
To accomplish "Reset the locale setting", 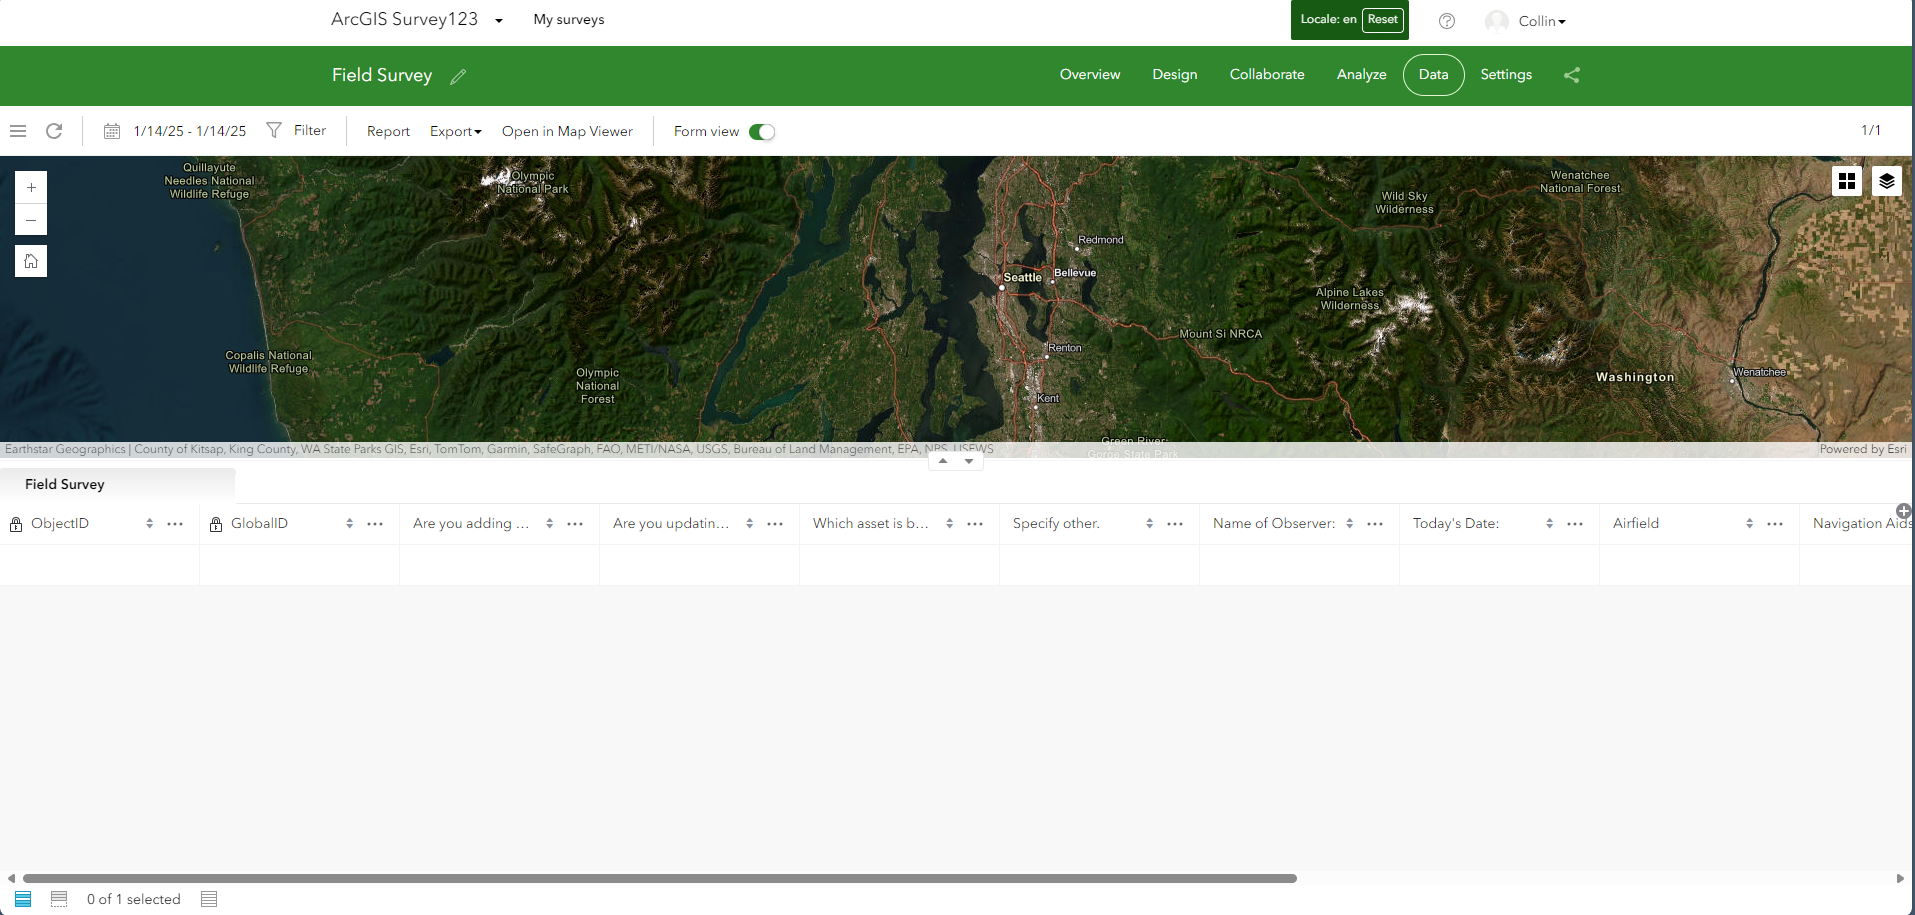I will 1382,19.
